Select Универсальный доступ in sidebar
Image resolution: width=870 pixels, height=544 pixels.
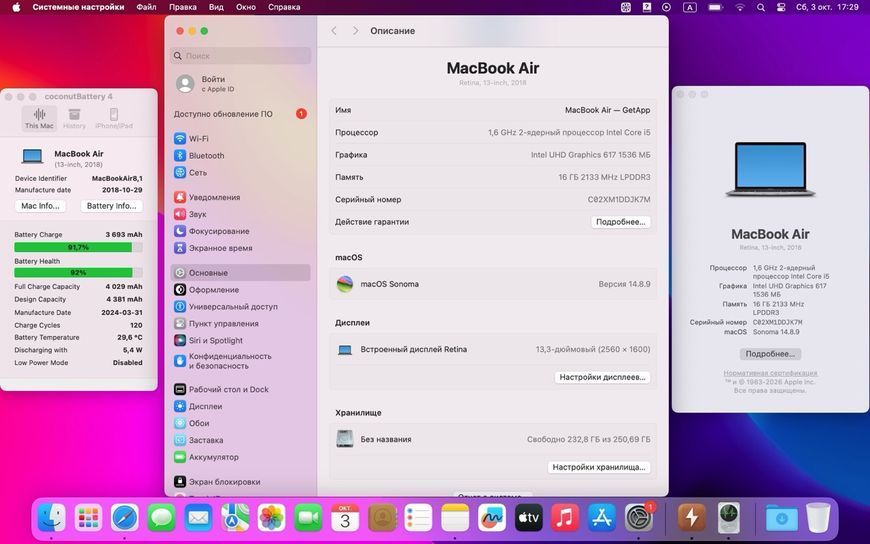240,306
